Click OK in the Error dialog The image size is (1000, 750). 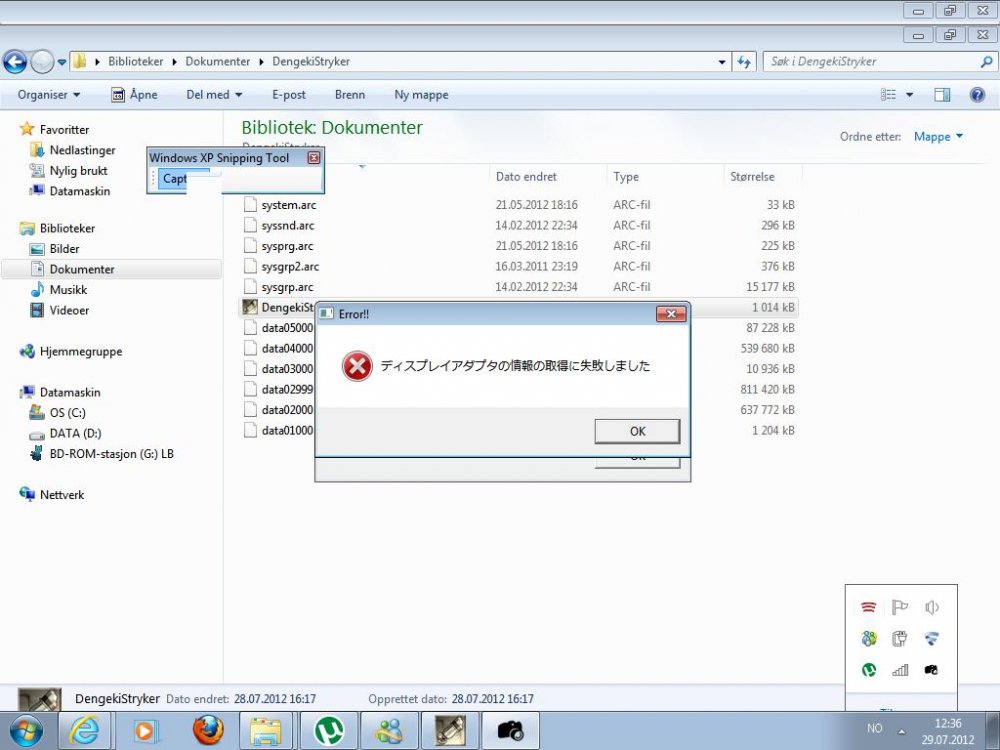[637, 431]
